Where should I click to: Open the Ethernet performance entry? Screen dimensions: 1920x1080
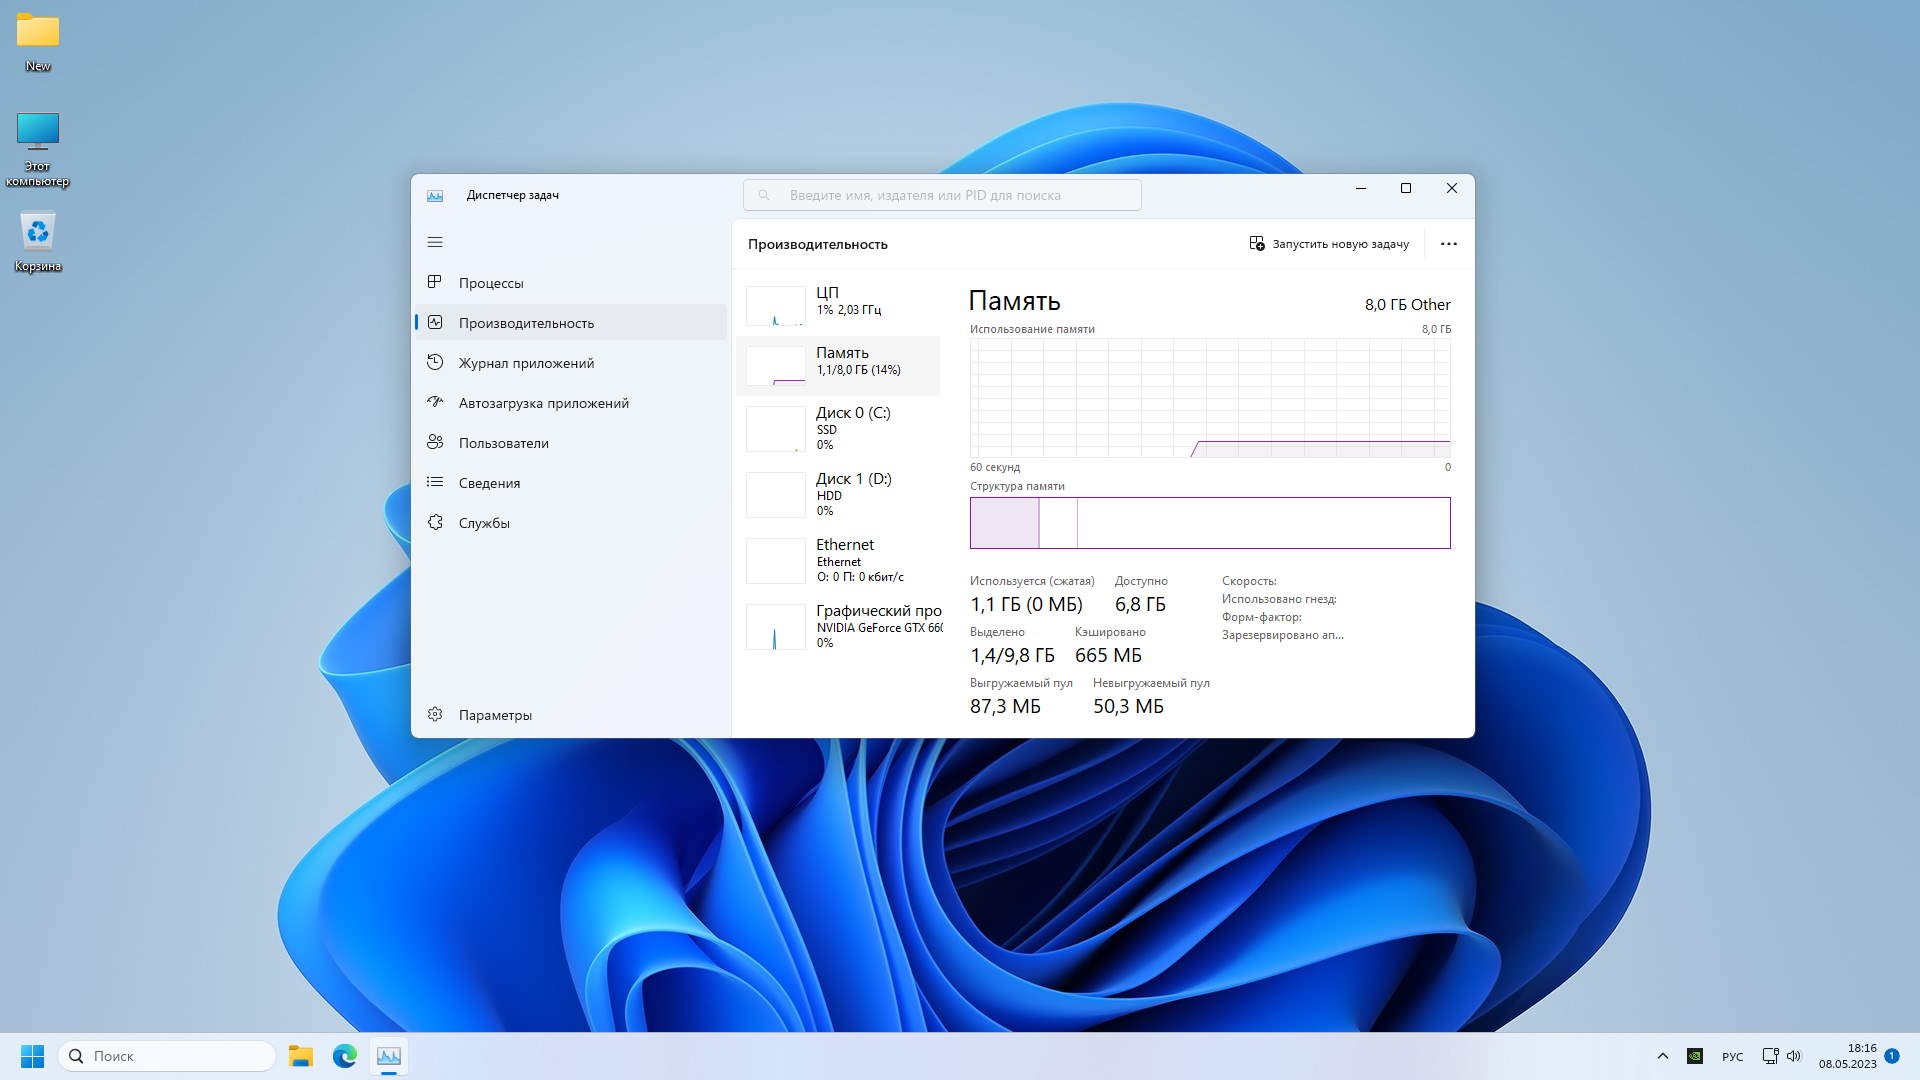pyautogui.click(x=840, y=560)
